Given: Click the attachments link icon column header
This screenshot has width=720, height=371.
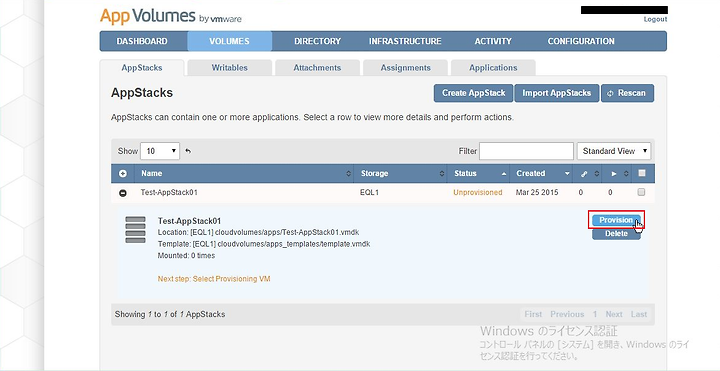Looking at the screenshot, I should [584, 174].
